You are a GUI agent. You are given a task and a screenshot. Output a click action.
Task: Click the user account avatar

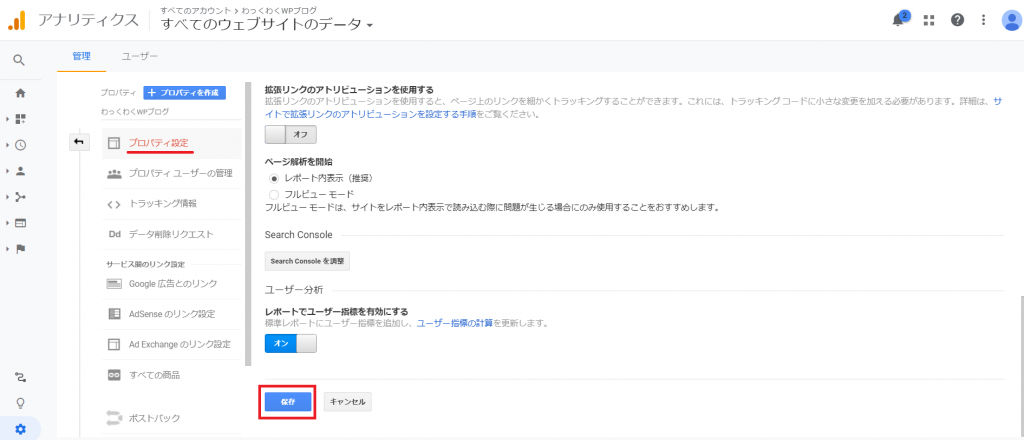pyautogui.click(x=1010, y=20)
